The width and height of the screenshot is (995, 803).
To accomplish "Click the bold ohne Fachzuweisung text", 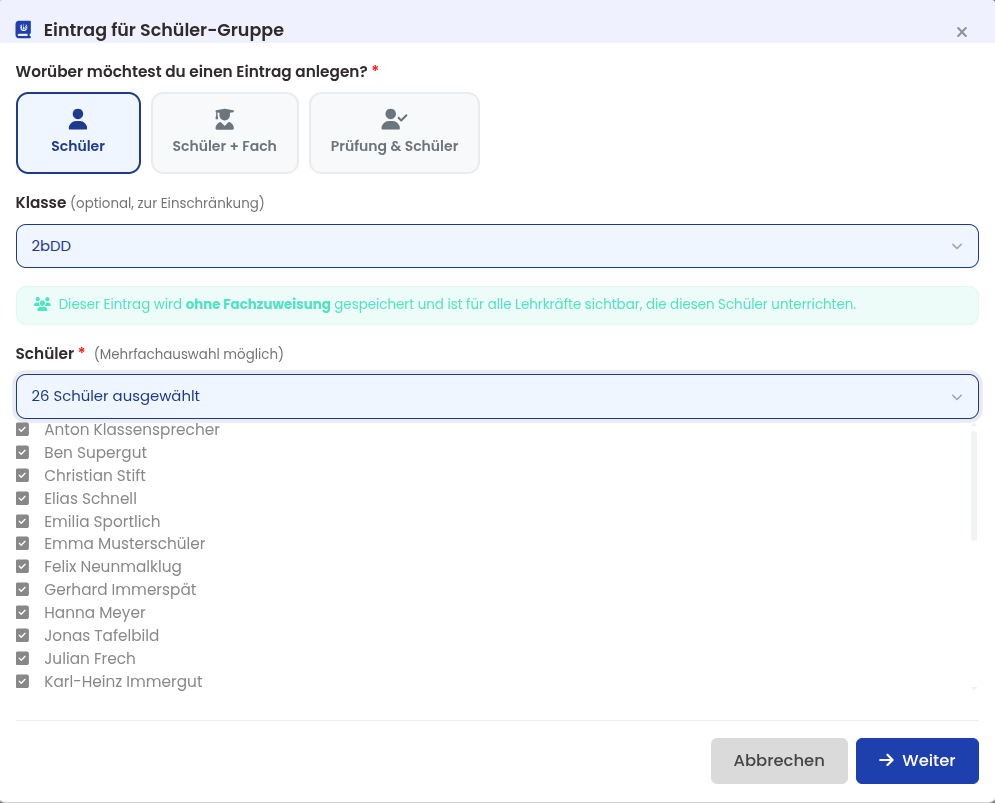I will coord(258,304).
